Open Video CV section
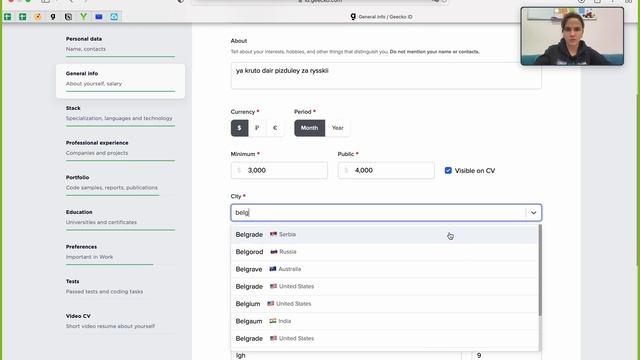Image resolution: width=640 pixels, height=360 pixels. 120,321
